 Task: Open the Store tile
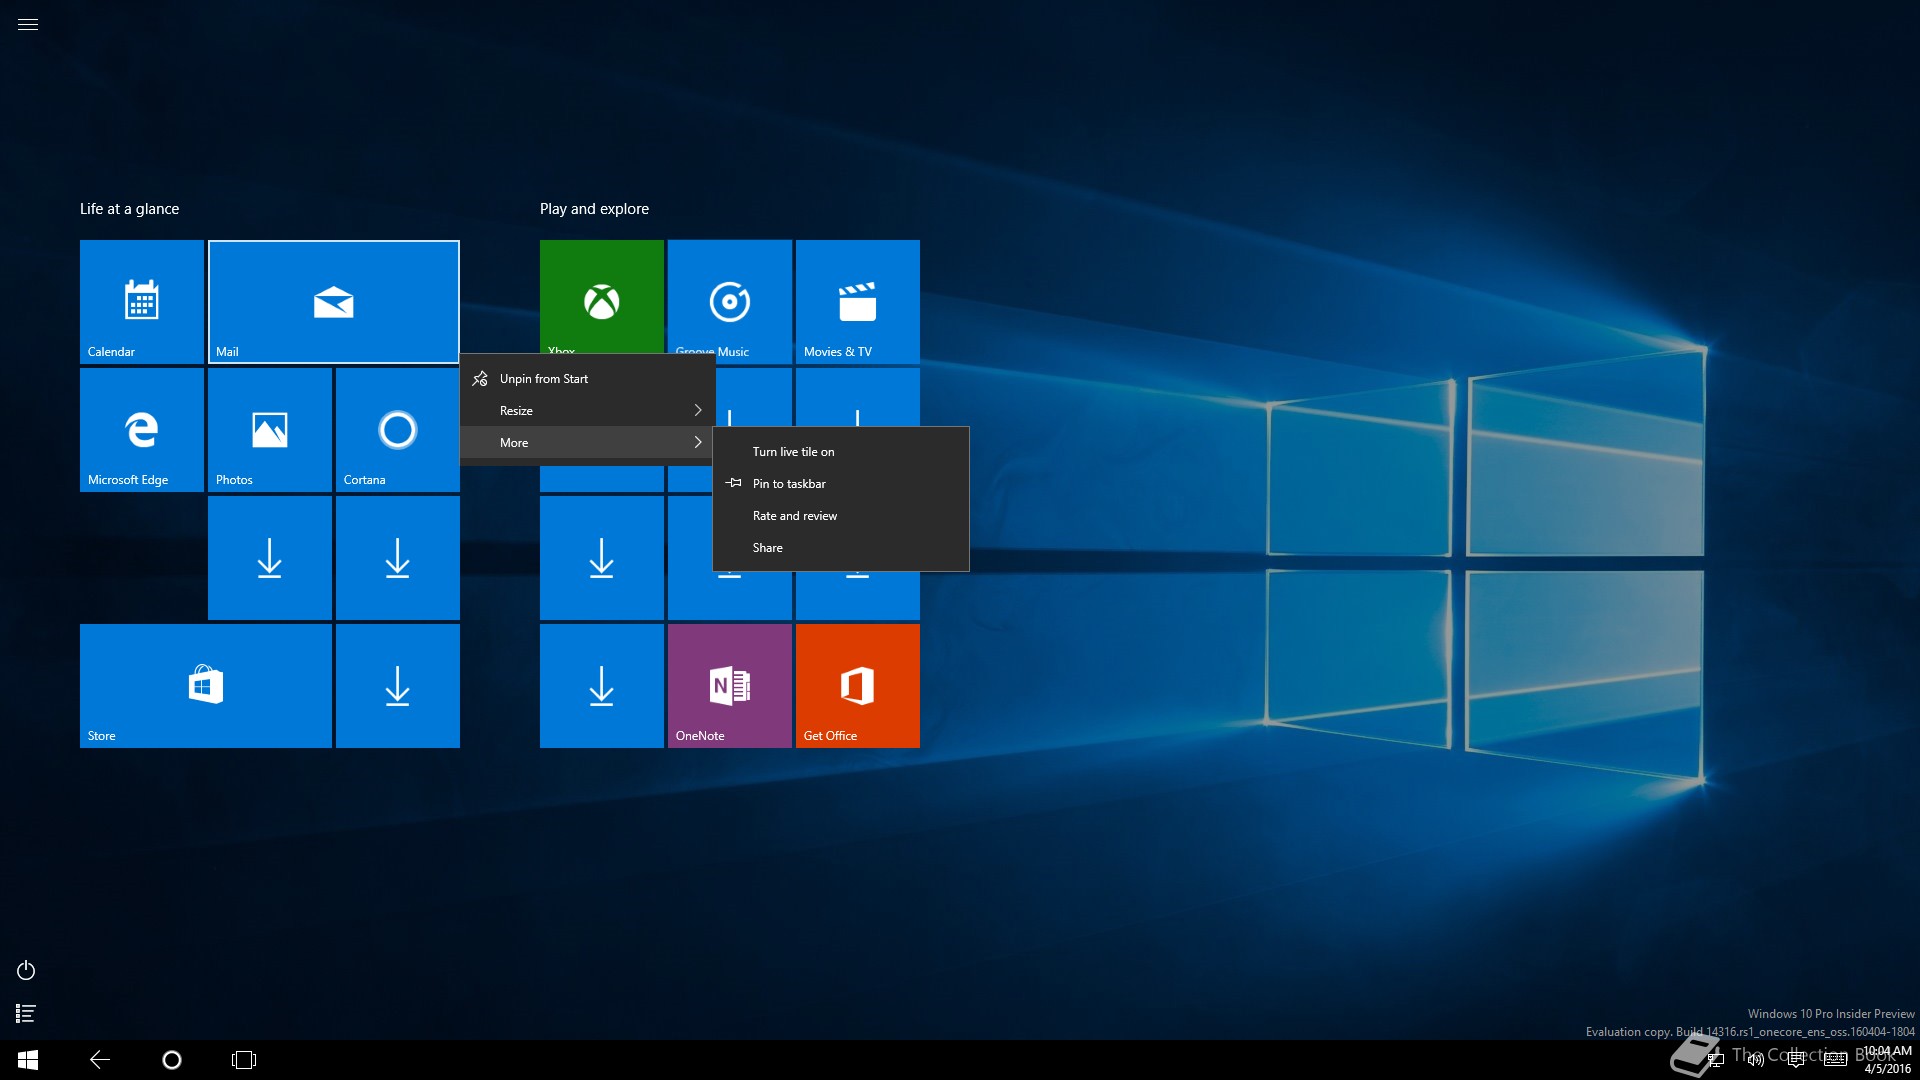pos(206,686)
